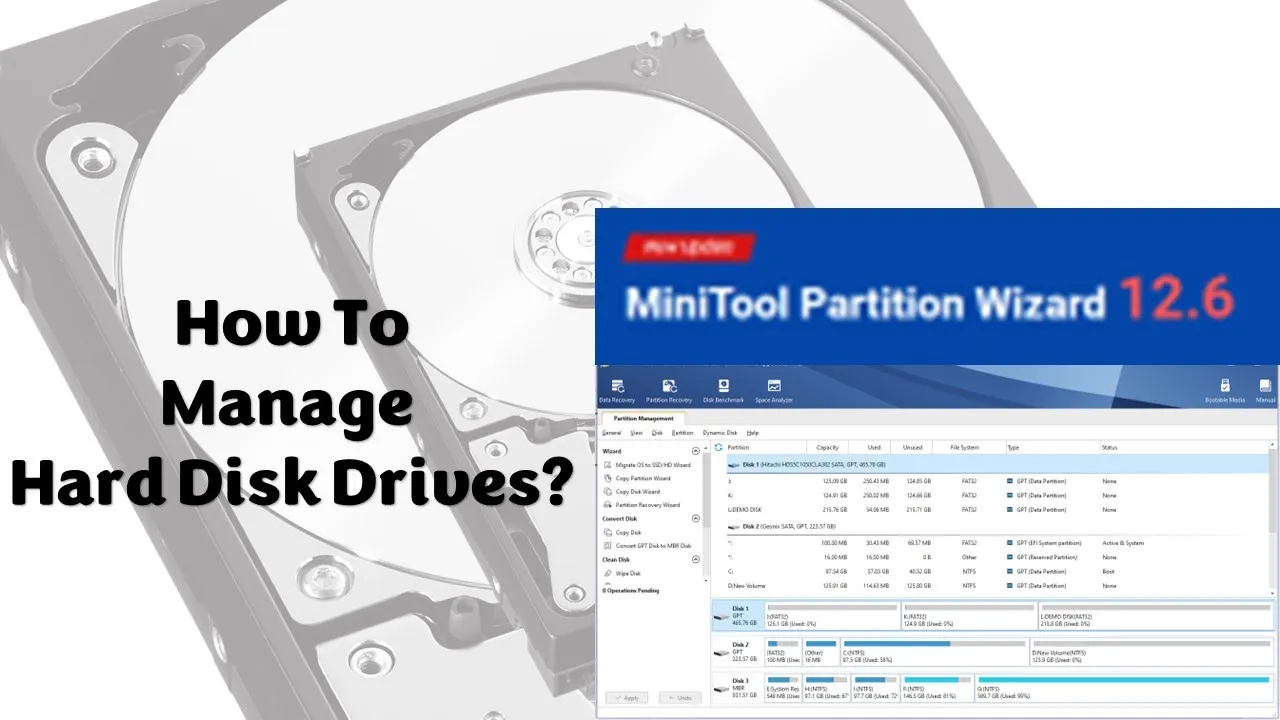Click C:(NTFS) block in Disk 2 map
The height and width of the screenshot is (720, 1280).
tap(934, 651)
